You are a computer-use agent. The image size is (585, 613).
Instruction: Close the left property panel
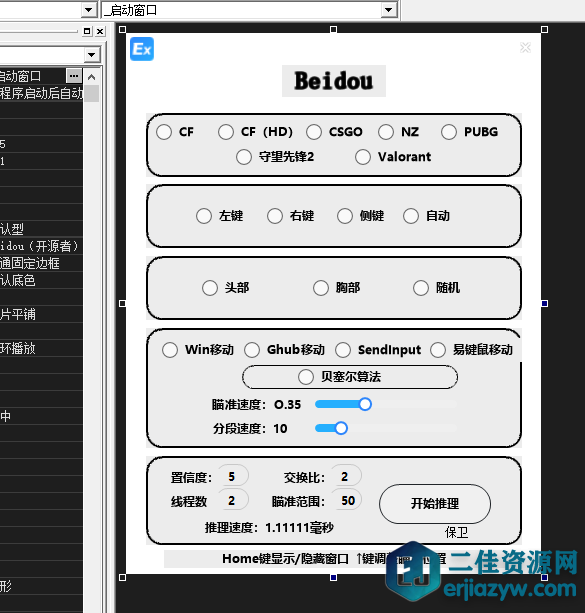pyautogui.click(x=100, y=31)
